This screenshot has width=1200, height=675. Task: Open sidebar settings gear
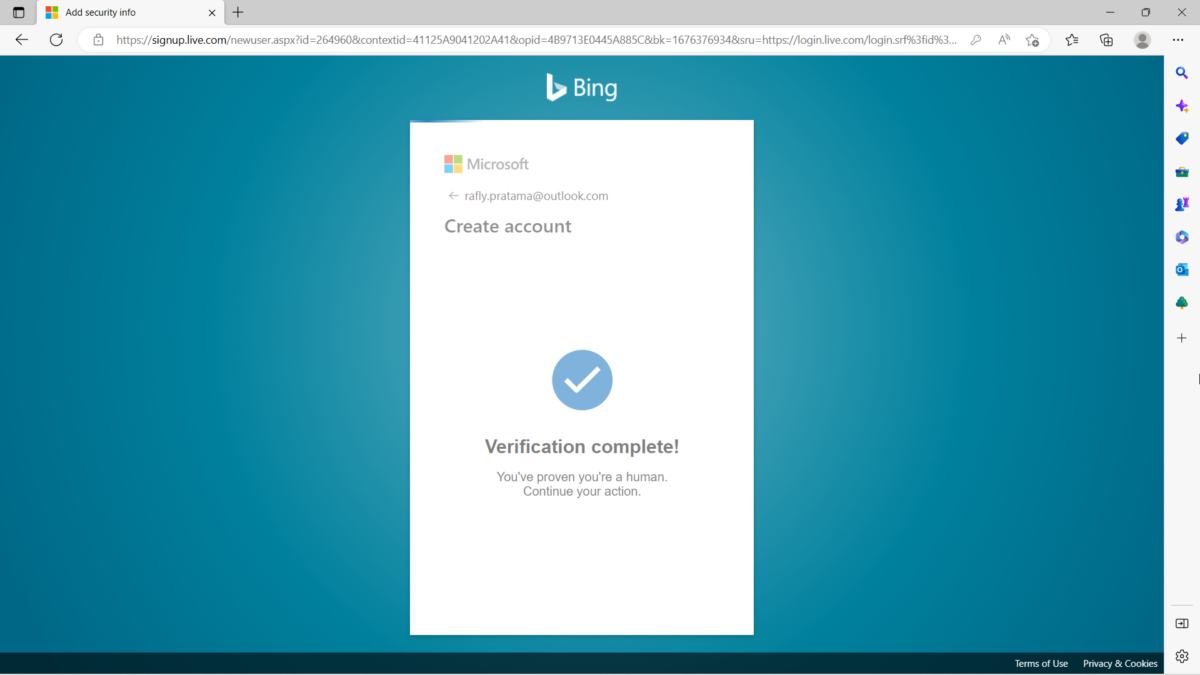[1182, 657]
